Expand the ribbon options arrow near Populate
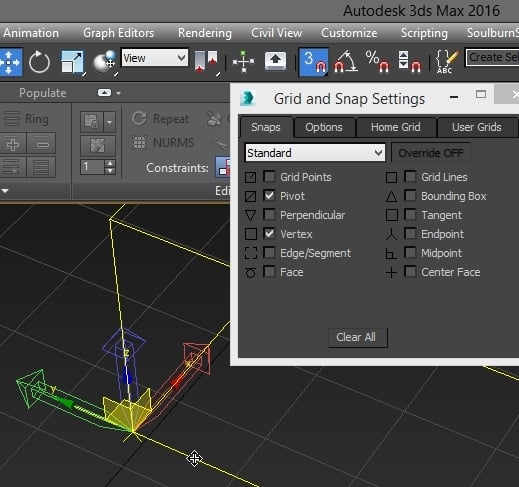Screen dimensions: 519x487 pos(119,93)
